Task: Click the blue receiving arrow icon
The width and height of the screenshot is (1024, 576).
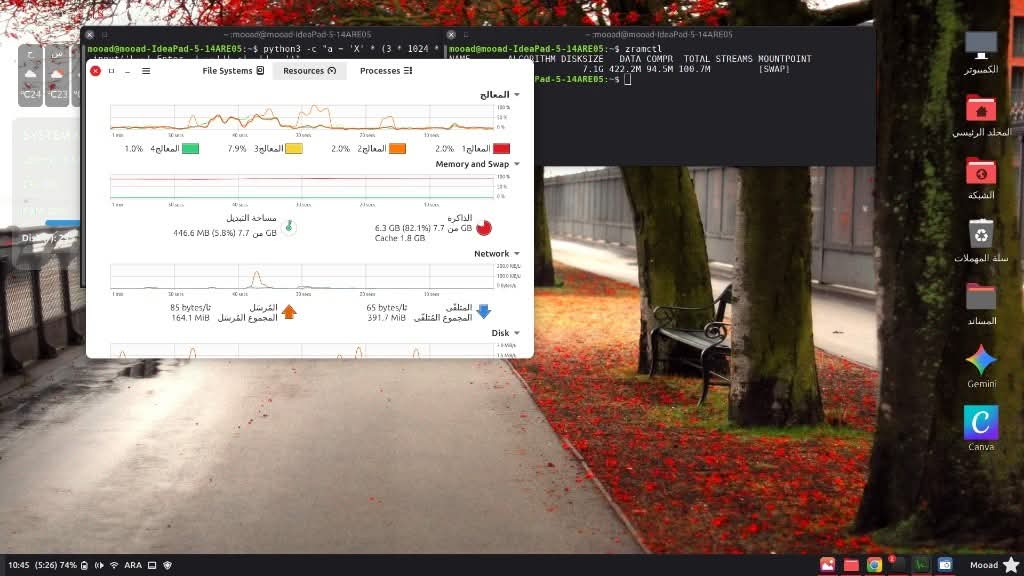Action: tap(483, 312)
